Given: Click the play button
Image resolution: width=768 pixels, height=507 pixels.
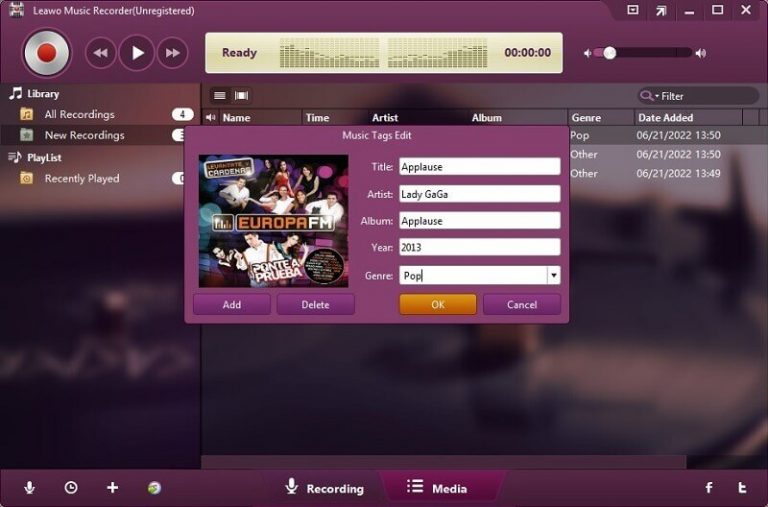Looking at the screenshot, I should (137, 53).
